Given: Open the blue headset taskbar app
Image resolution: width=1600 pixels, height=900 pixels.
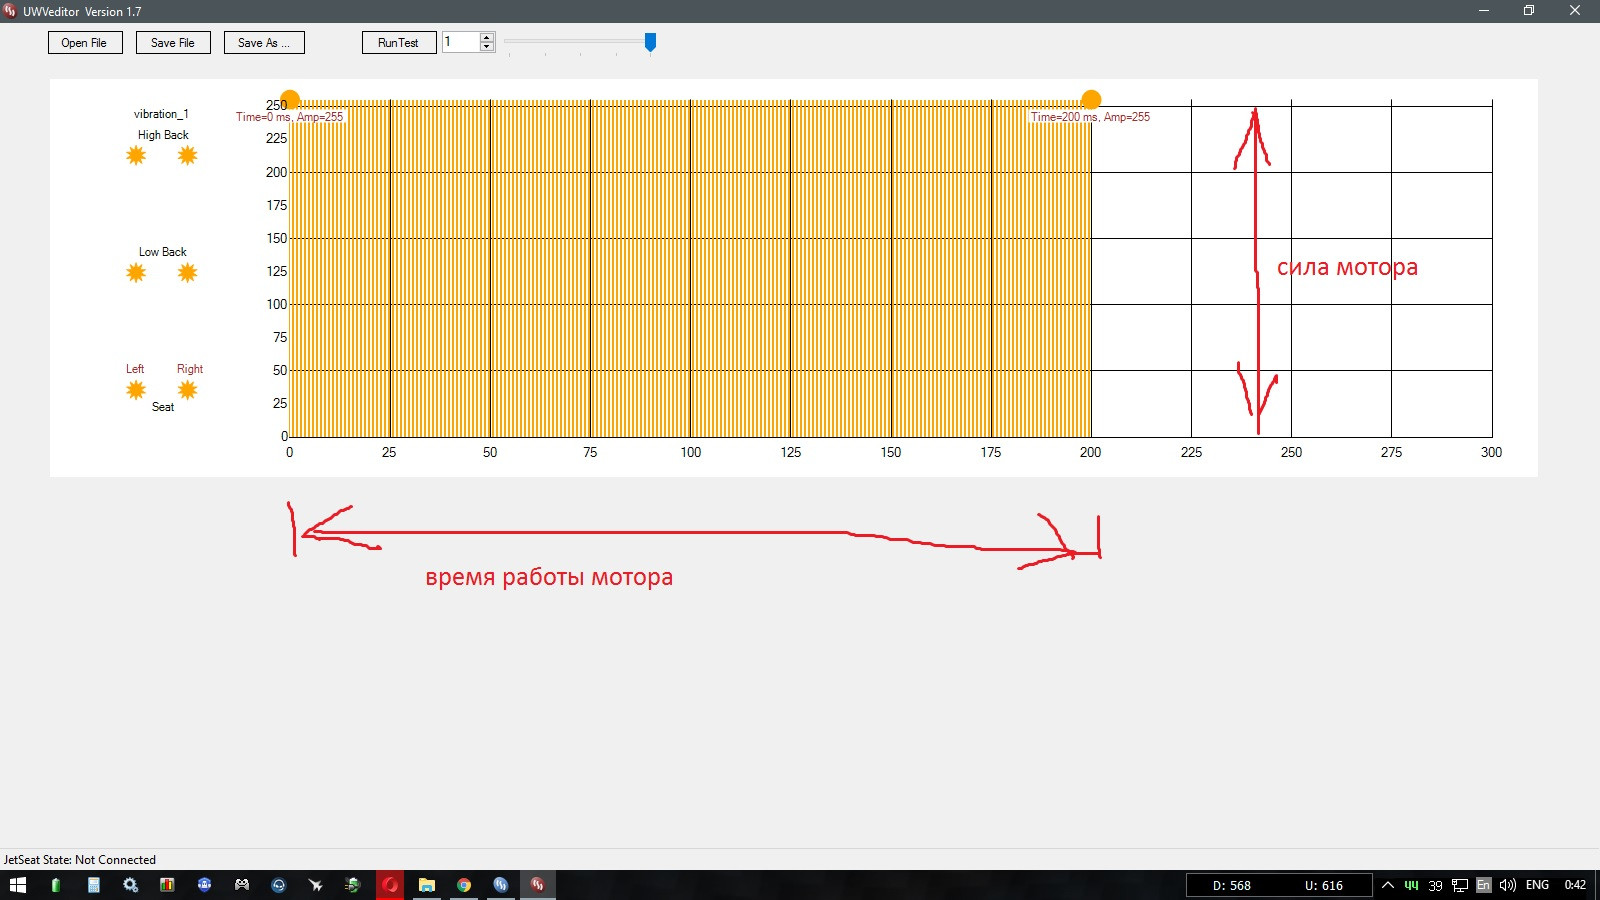Looking at the screenshot, I should tap(278, 885).
